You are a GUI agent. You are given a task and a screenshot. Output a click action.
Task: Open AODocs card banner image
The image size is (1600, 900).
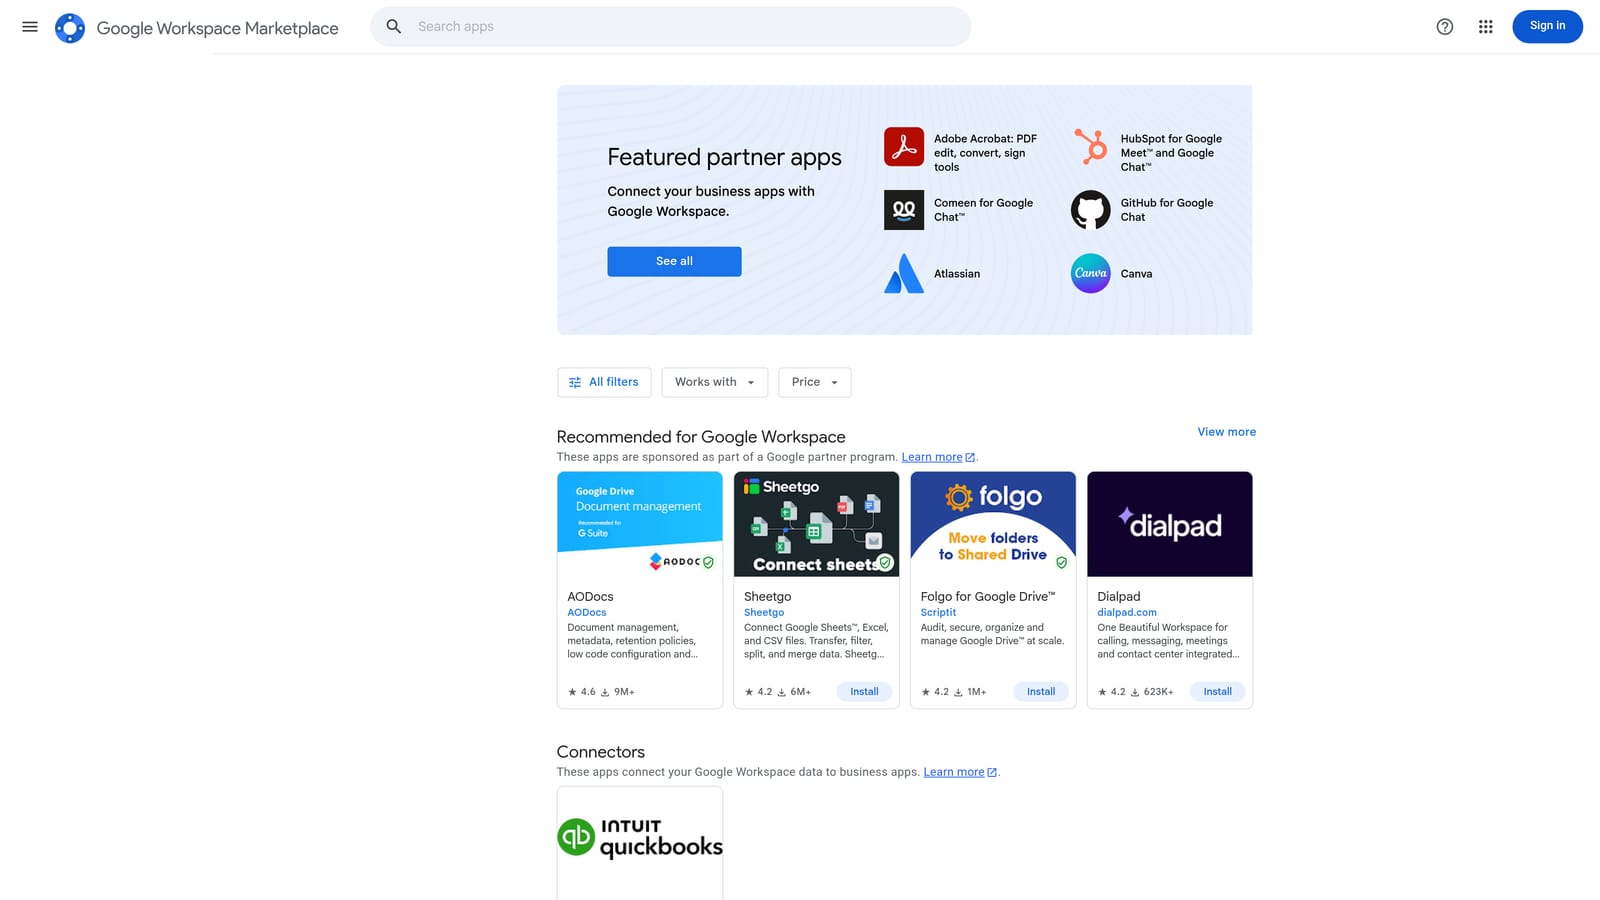(x=640, y=524)
